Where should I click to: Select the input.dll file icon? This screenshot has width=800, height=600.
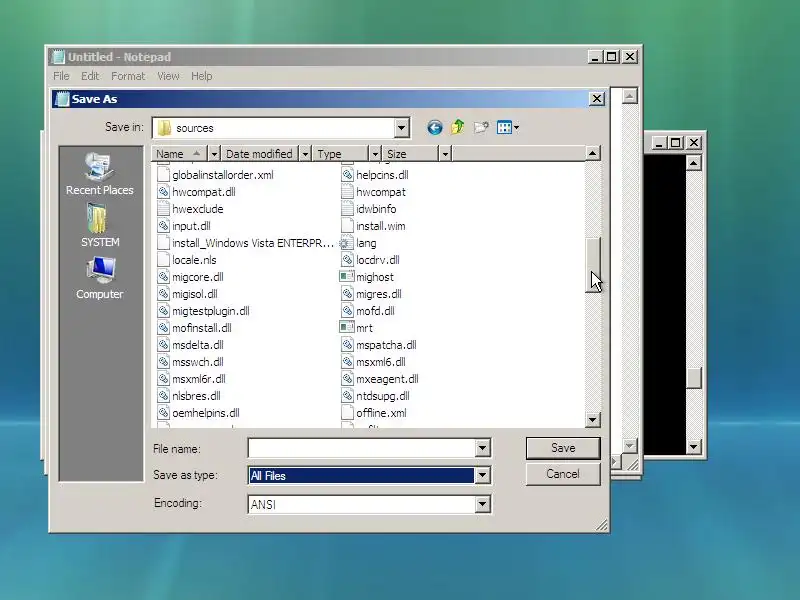click(x=163, y=226)
